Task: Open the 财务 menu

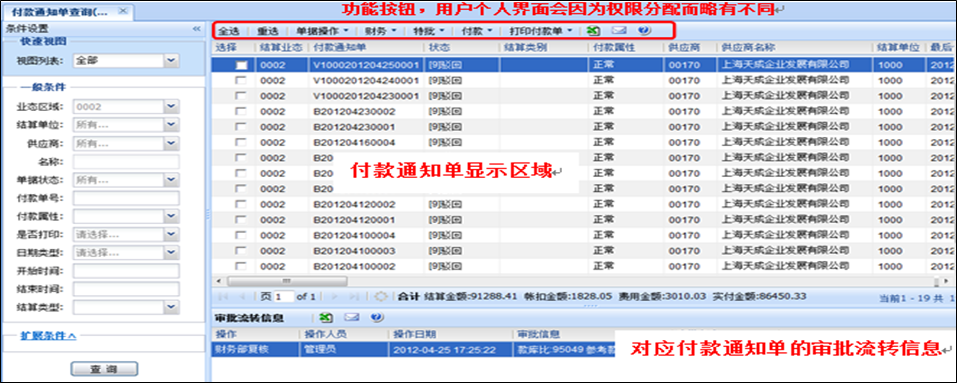Action: tap(381, 30)
